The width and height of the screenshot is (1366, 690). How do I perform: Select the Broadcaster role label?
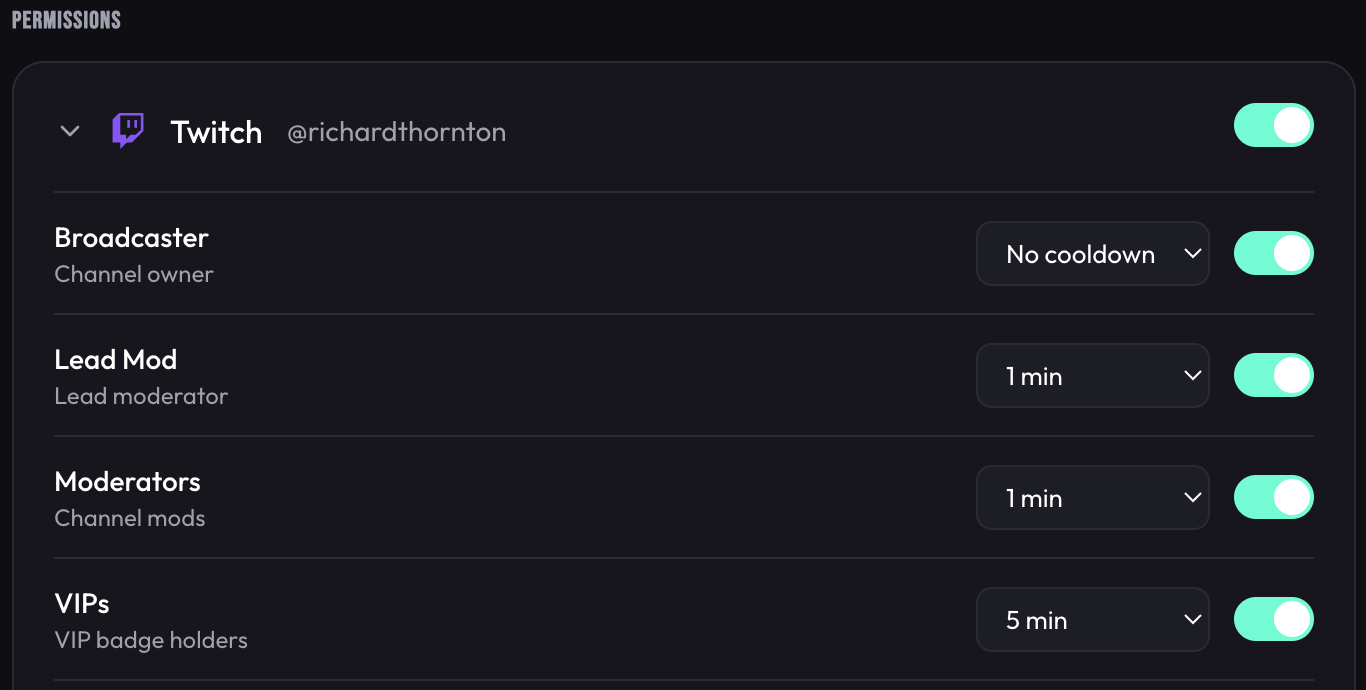(131, 238)
